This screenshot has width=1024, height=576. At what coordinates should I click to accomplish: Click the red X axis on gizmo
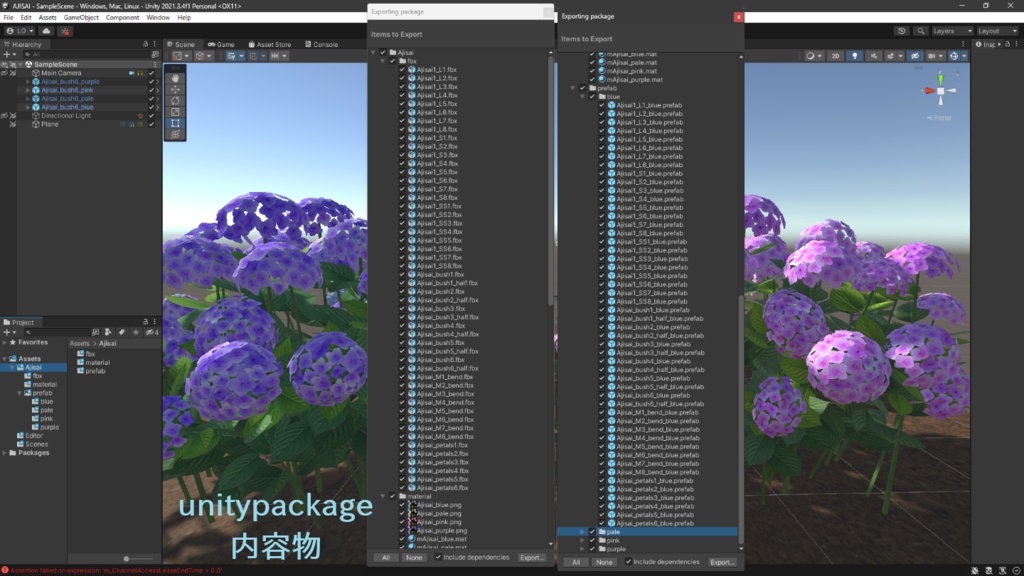(929, 91)
